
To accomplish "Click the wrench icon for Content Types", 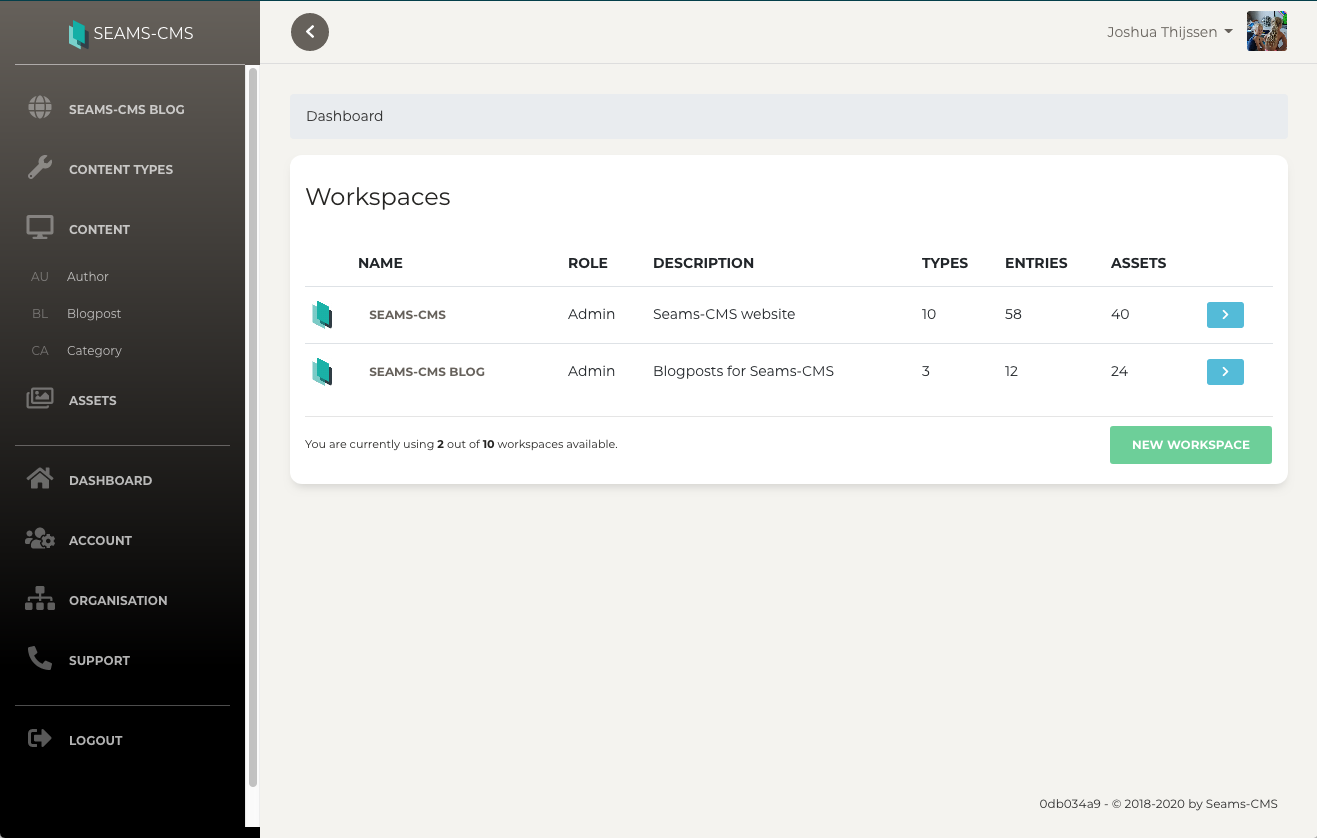I will tap(40, 168).
